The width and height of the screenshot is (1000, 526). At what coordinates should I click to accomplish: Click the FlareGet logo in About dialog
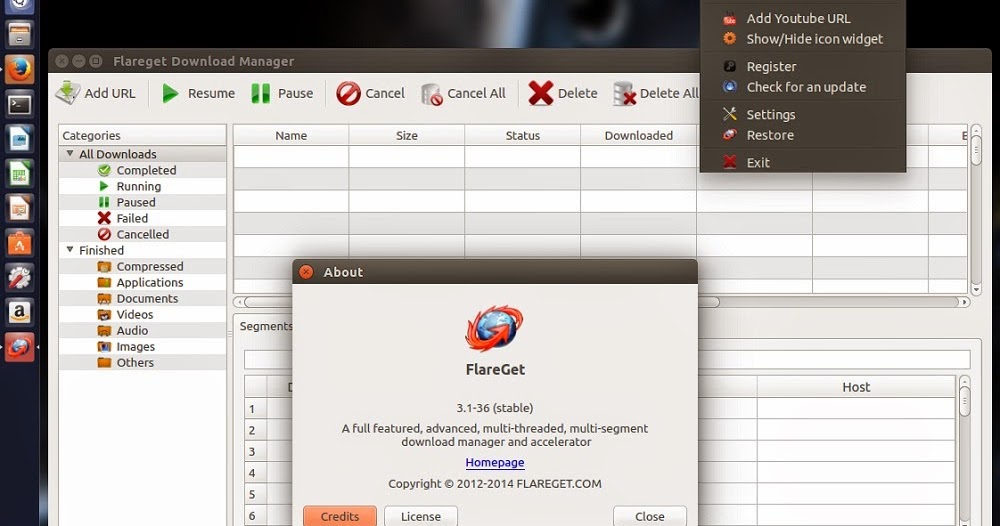click(x=494, y=328)
